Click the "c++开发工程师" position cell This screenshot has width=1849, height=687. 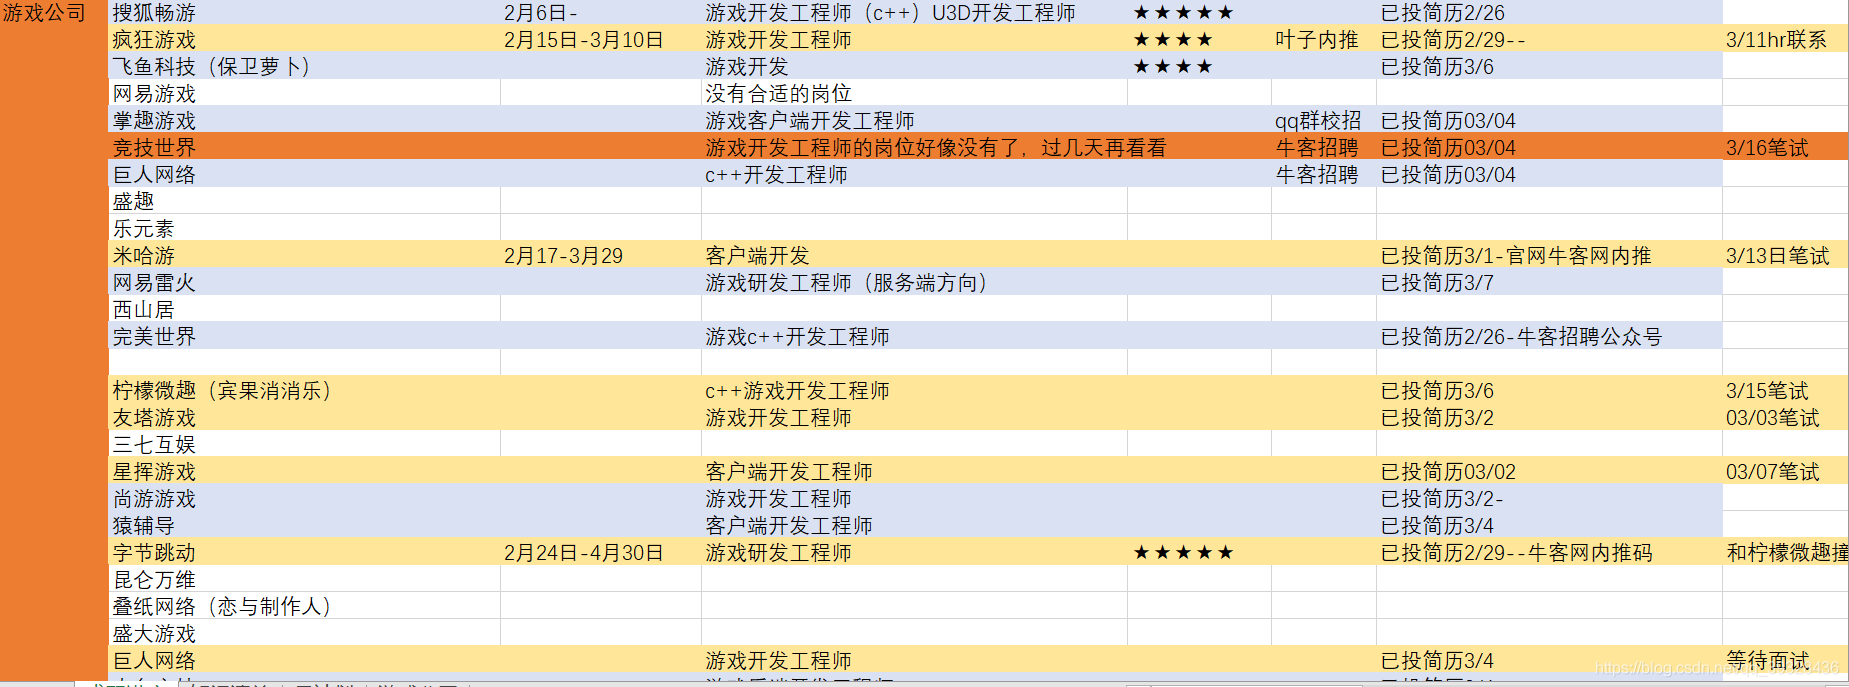(915, 174)
